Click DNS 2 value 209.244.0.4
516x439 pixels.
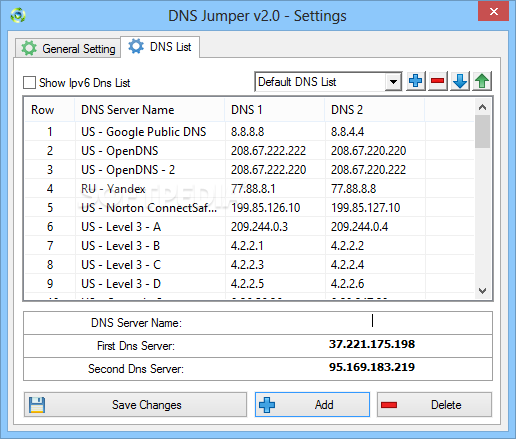359,227
